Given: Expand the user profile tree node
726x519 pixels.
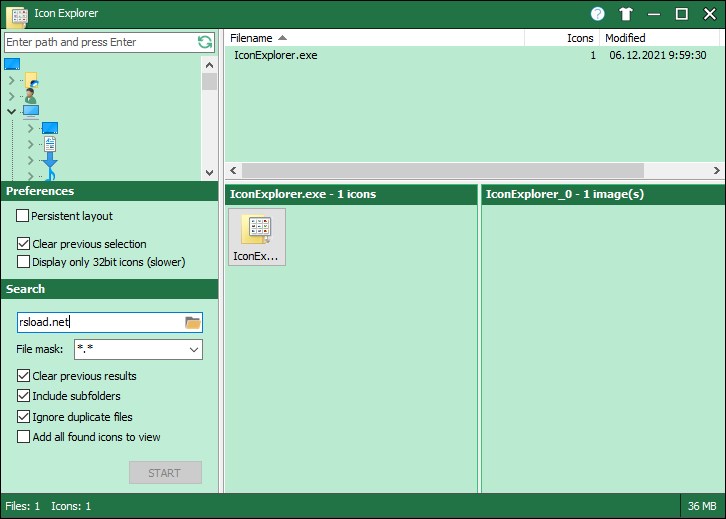Looking at the screenshot, I should coord(12,96).
